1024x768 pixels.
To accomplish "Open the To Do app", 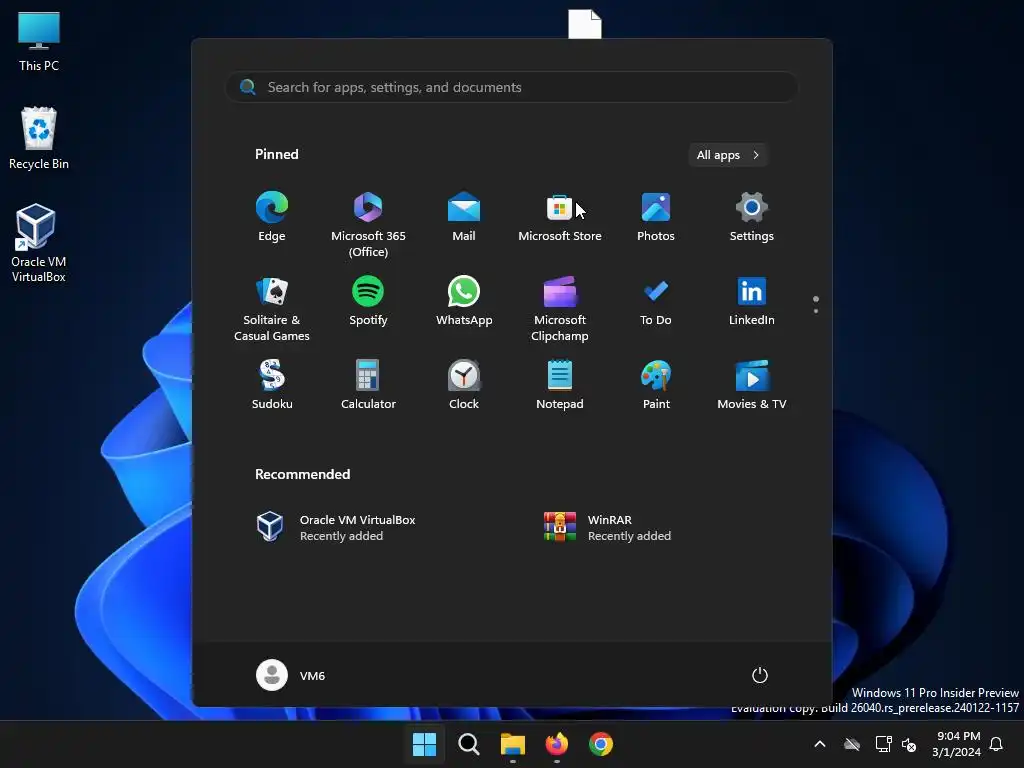I will coord(656,300).
